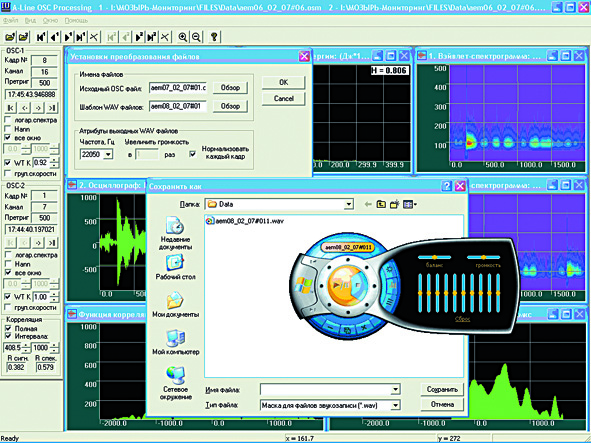Click Отмена in save dialog
Viewport: 591px width, 443px height.
[442, 405]
